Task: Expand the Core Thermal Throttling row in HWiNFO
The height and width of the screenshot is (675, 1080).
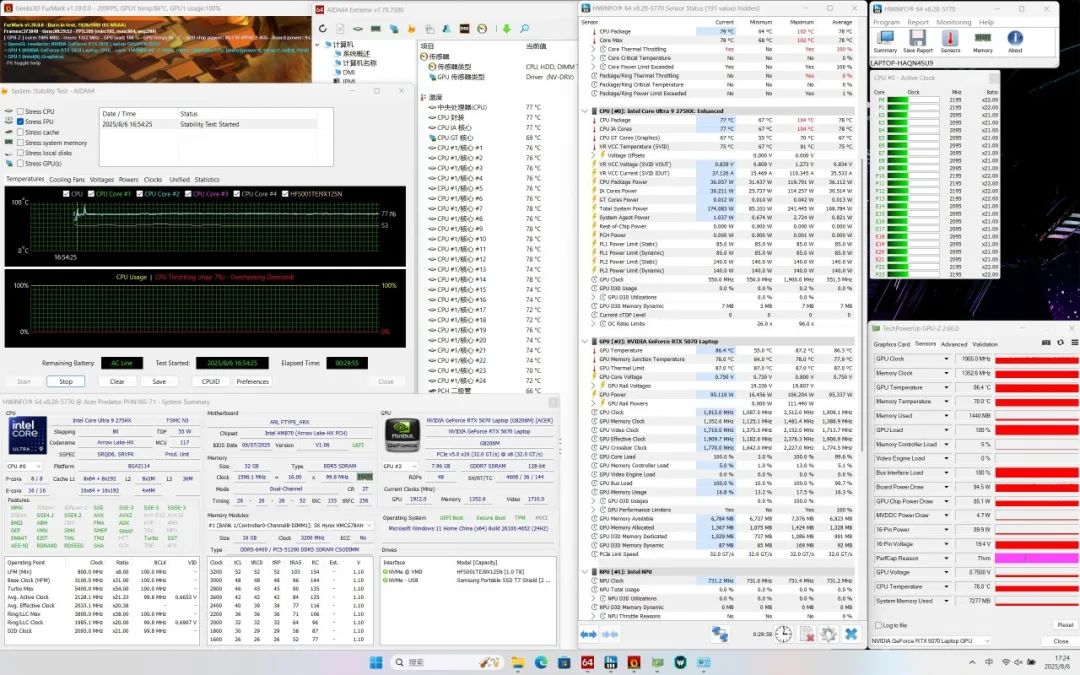Action: point(594,50)
